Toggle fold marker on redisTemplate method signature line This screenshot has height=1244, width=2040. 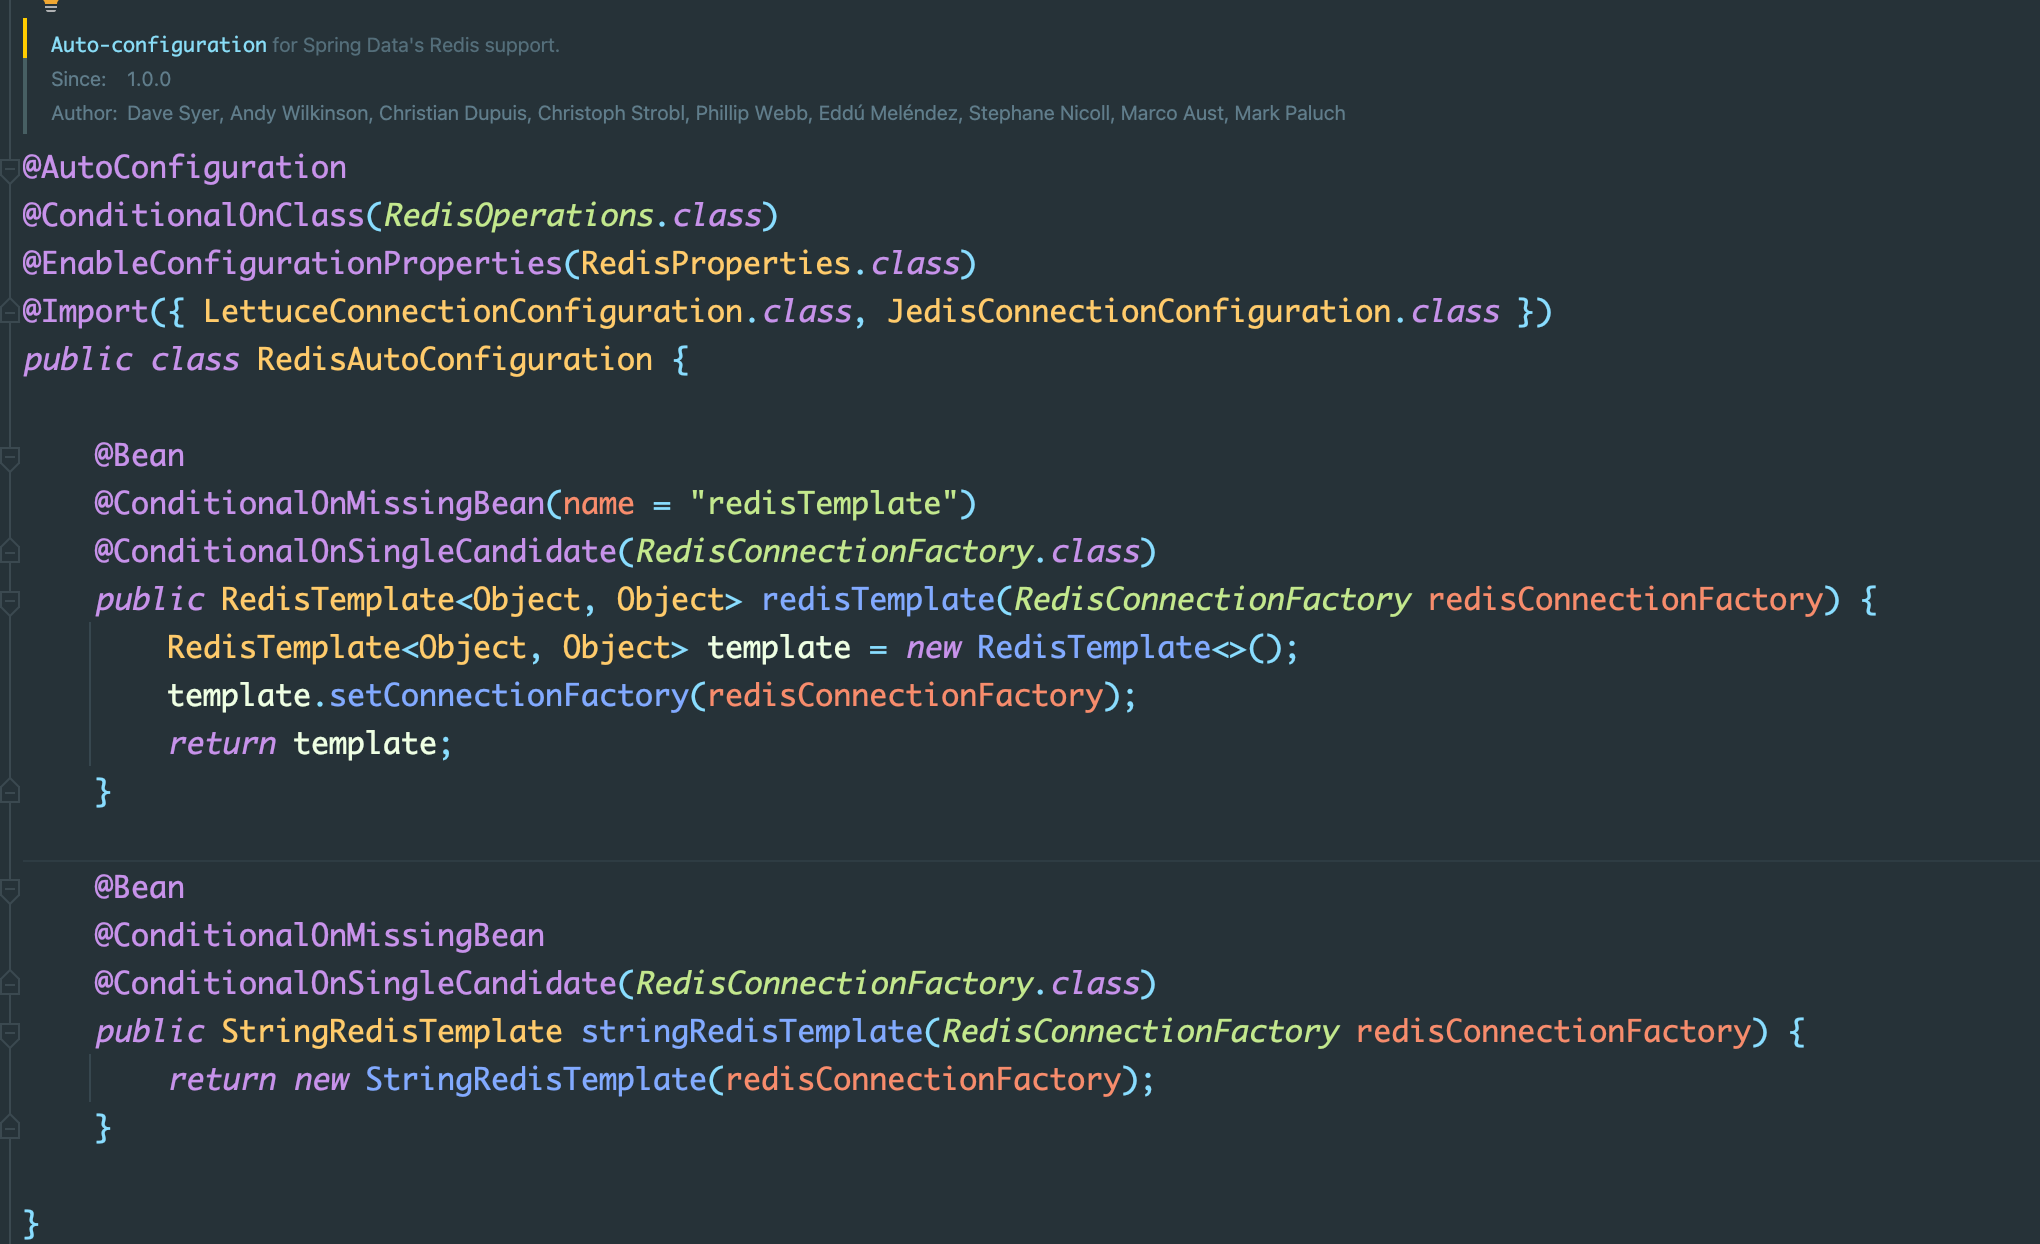tap(10, 601)
